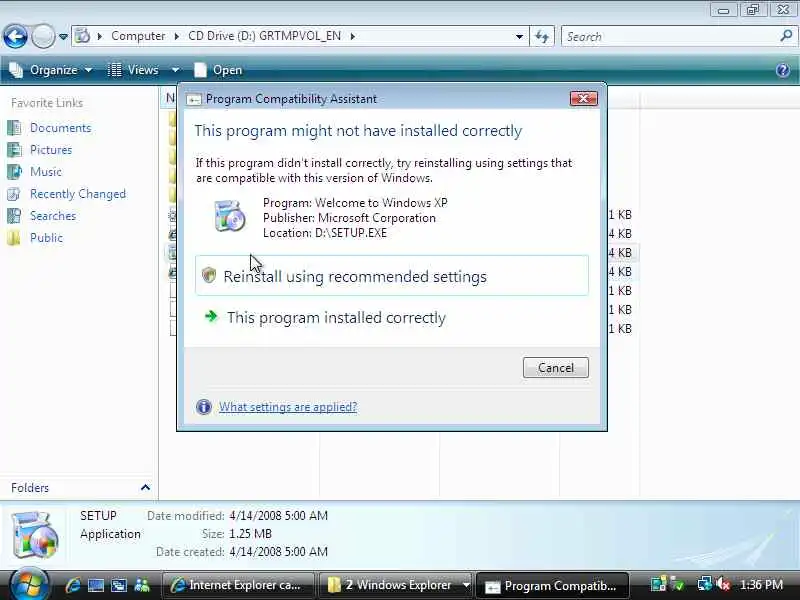
Task: Expand the Folders pane chevron
Action: coord(145,488)
